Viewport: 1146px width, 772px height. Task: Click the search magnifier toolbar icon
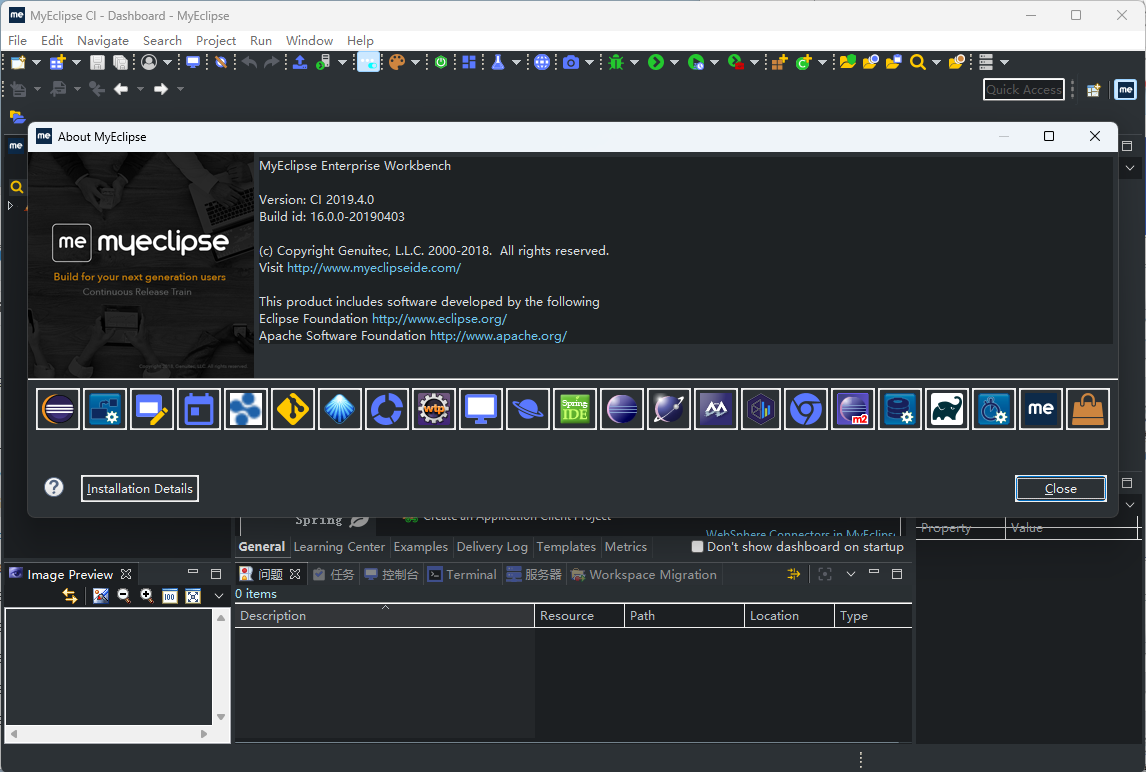pos(918,63)
